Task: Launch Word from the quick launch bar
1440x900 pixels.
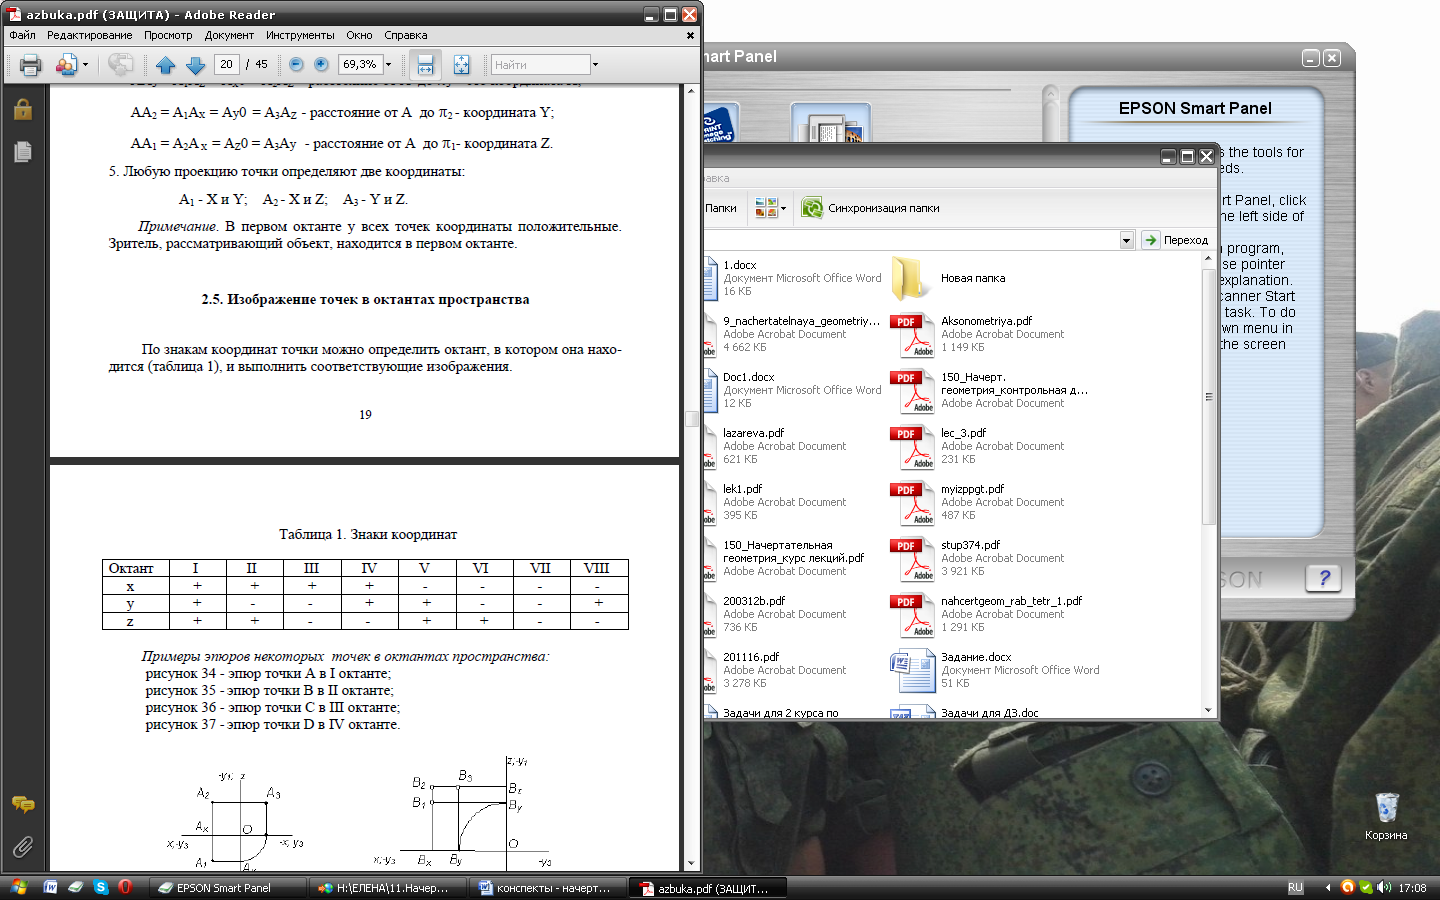Action: [50, 887]
